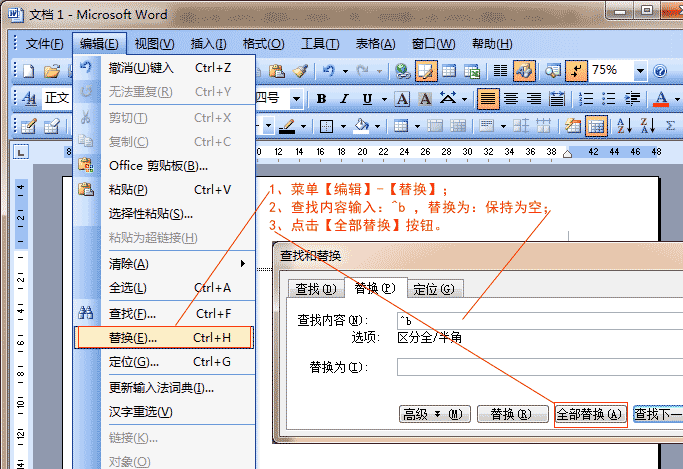
Task: Expand the Undo history dropdown arrow
Action: click(x=345, y=71)
